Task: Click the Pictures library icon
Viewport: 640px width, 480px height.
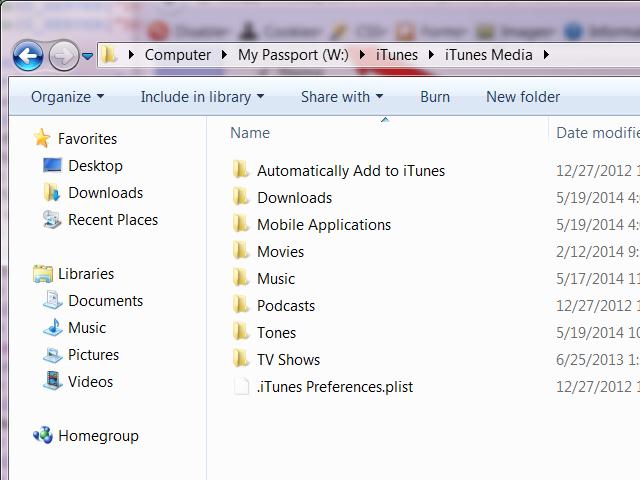Action: coord(52,355)
